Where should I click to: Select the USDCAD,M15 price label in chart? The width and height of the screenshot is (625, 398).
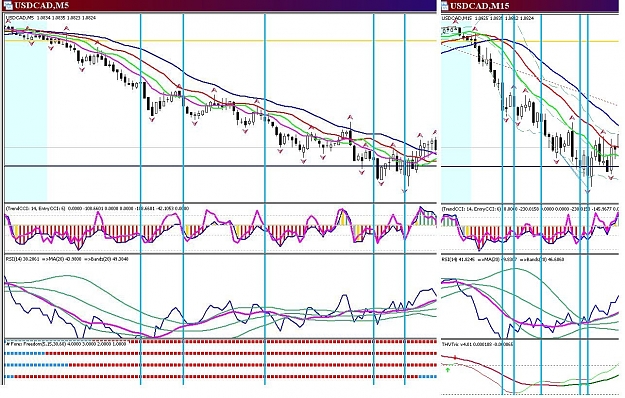[x=488, y=18]
